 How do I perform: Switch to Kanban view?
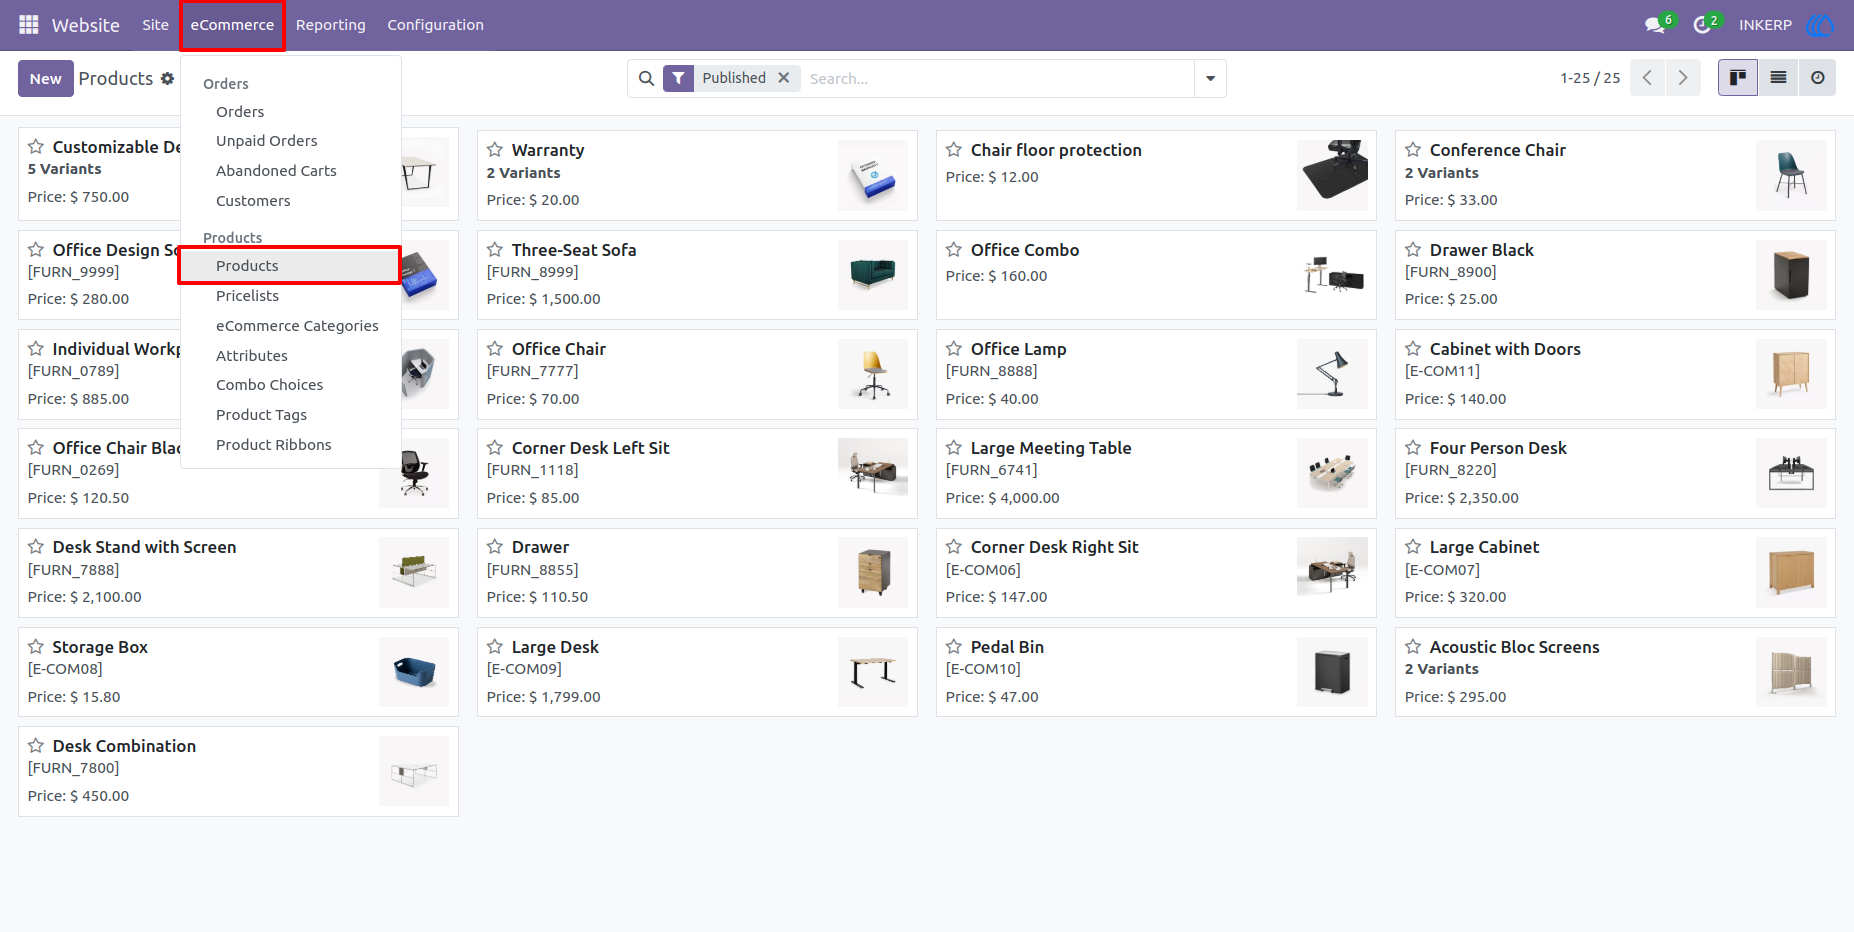click(1738, 78)
